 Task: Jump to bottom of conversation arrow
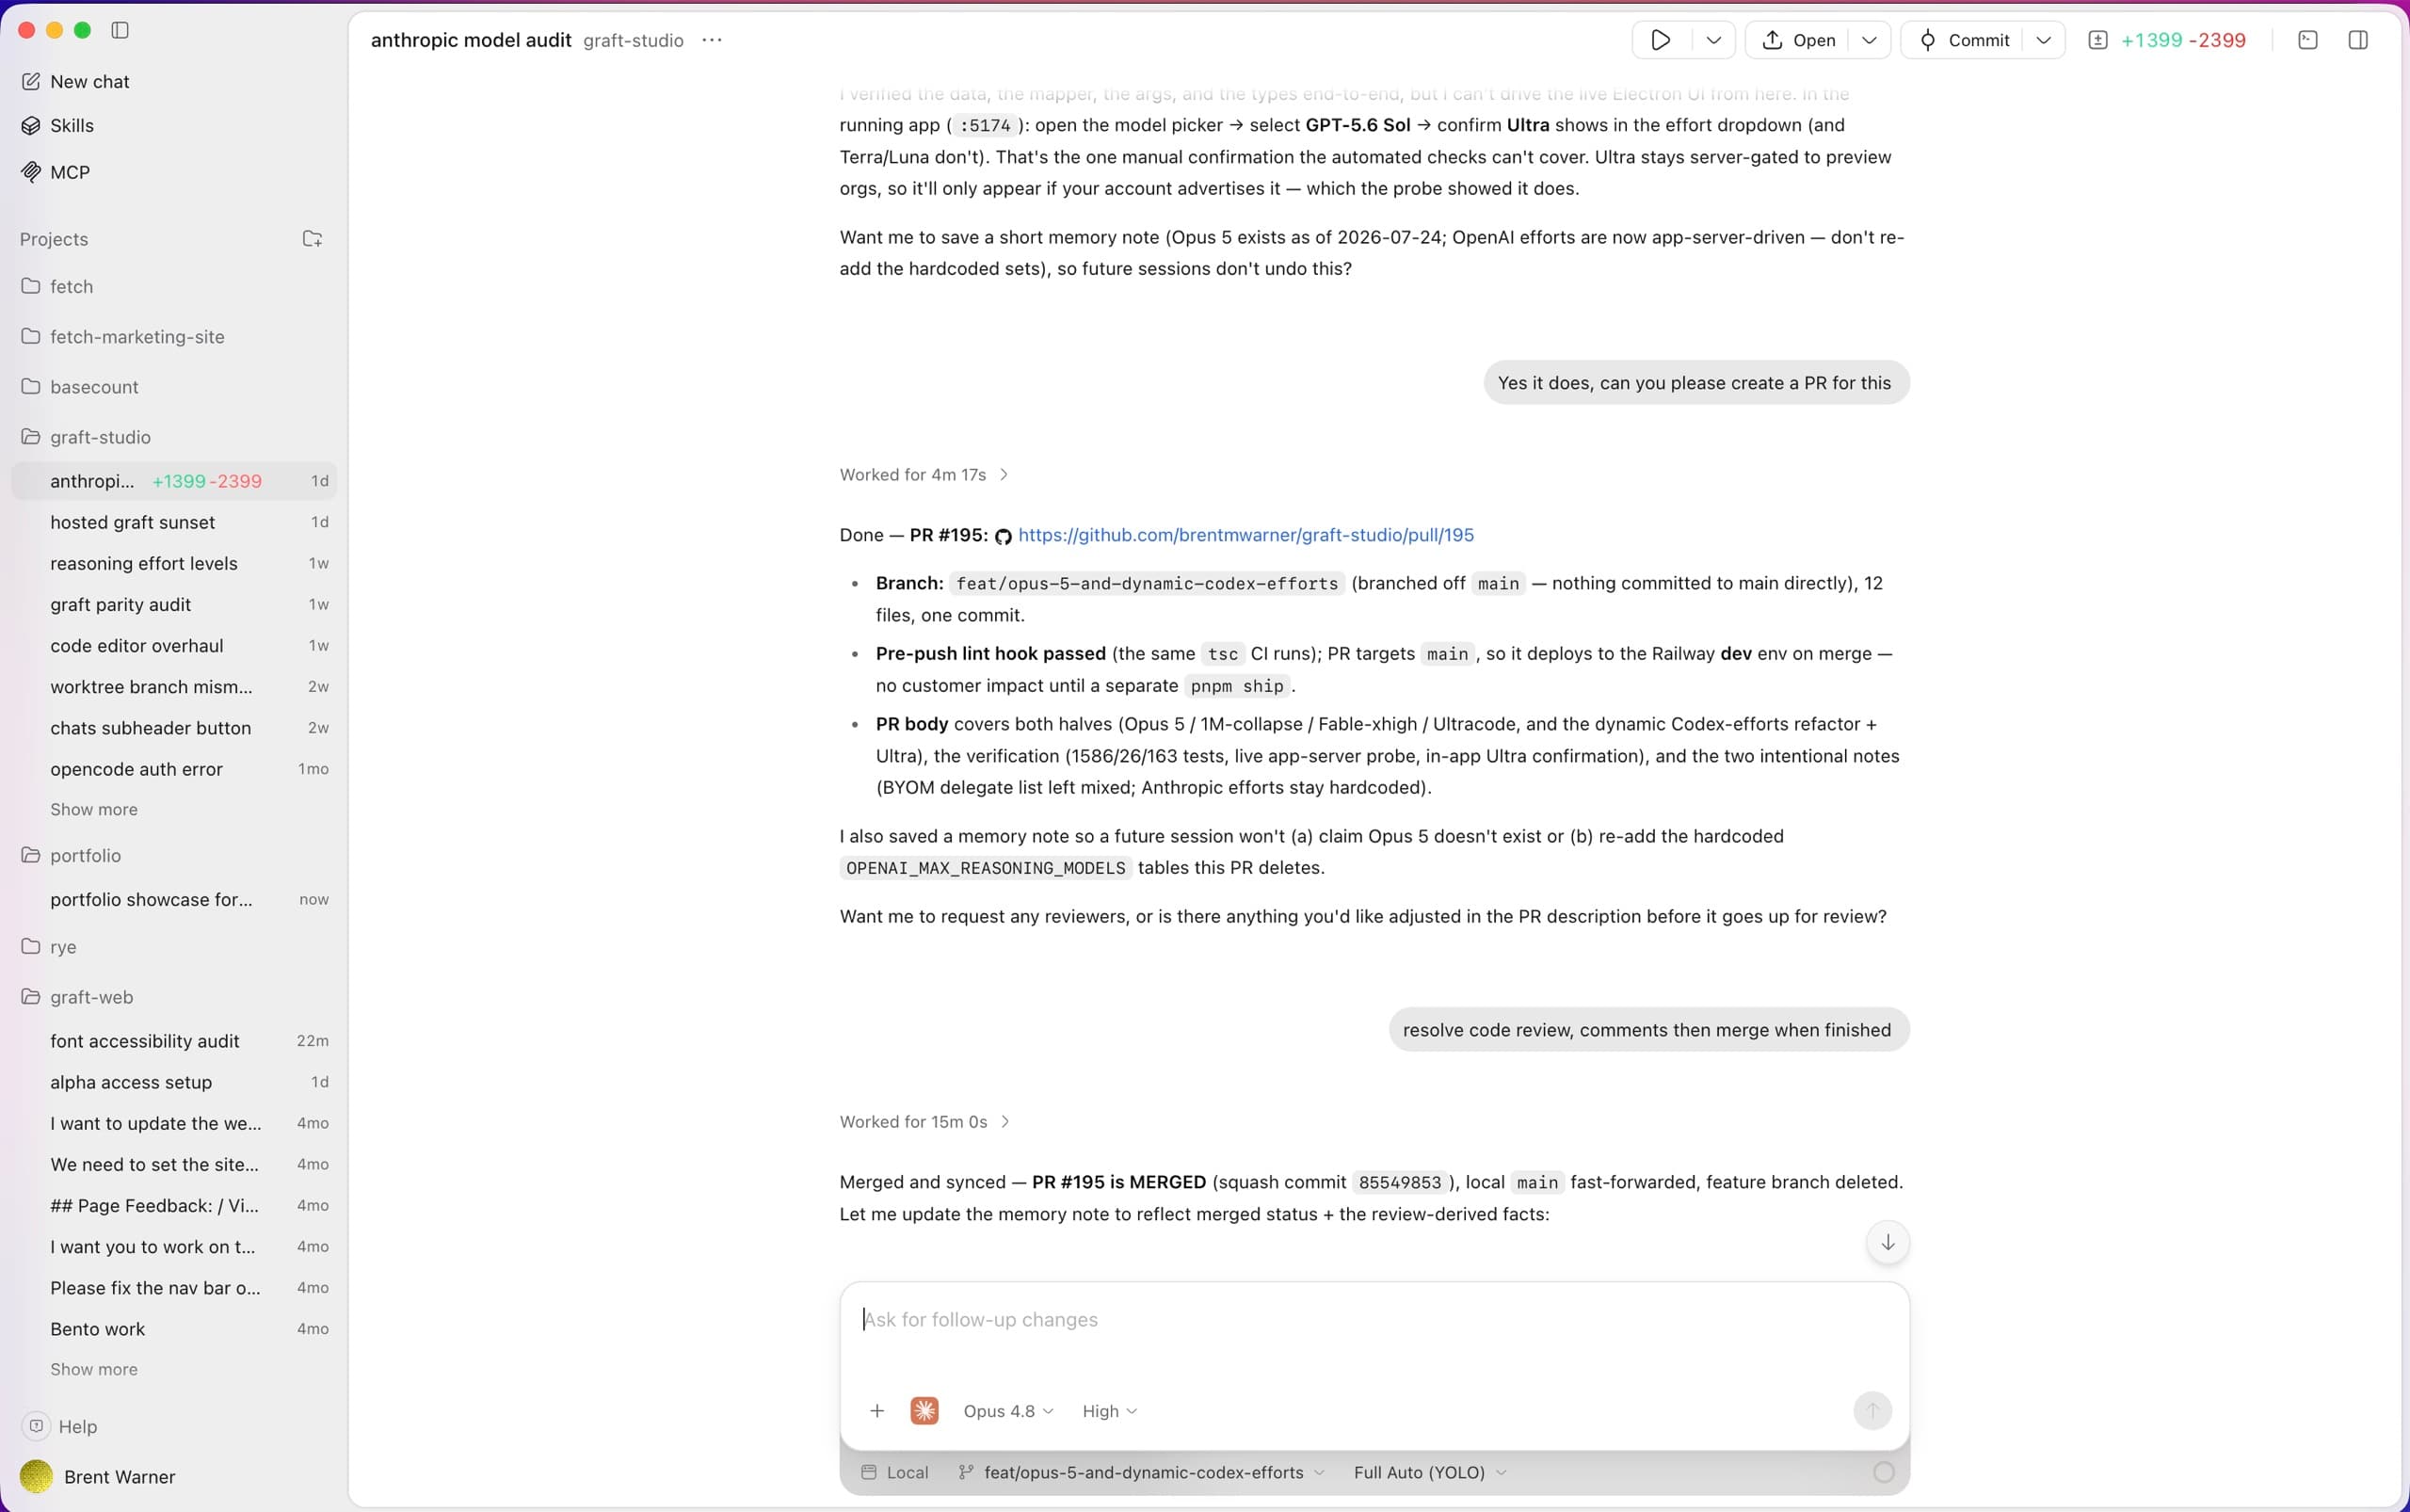pyautogui.click(x=1887, y=1242)
